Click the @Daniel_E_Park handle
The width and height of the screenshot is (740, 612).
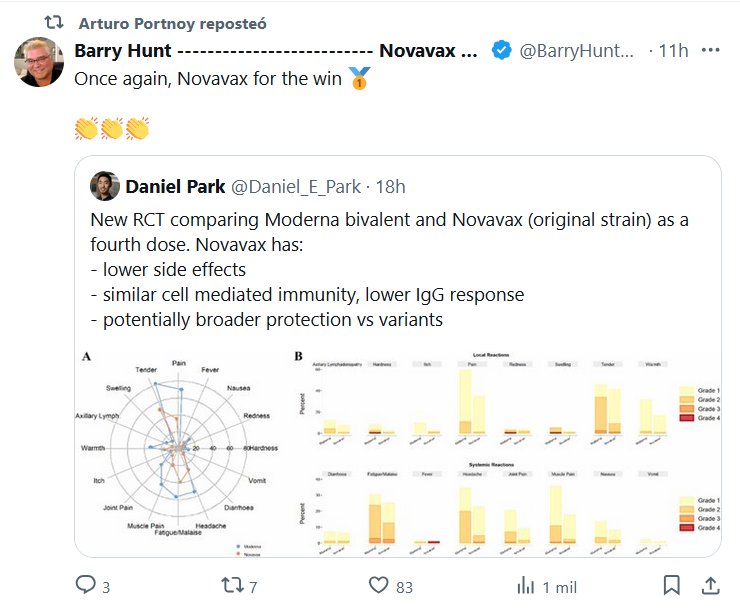point(296,186)
